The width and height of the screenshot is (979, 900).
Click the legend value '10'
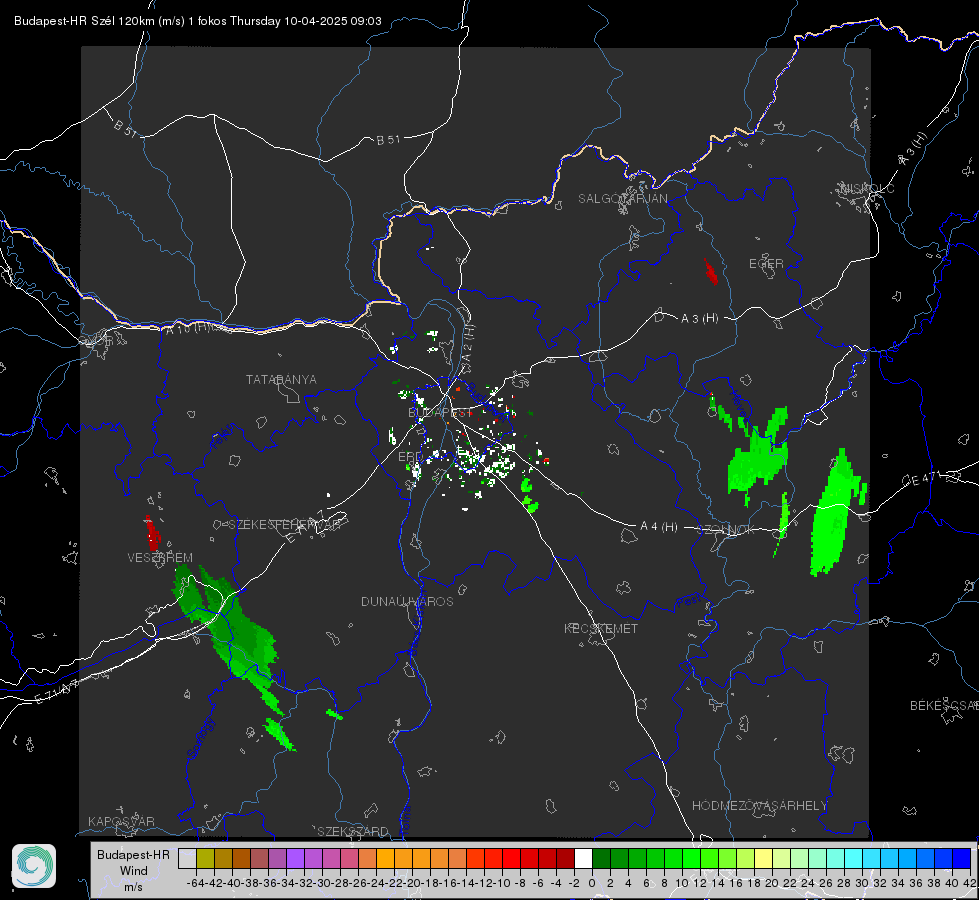[682, 883]
